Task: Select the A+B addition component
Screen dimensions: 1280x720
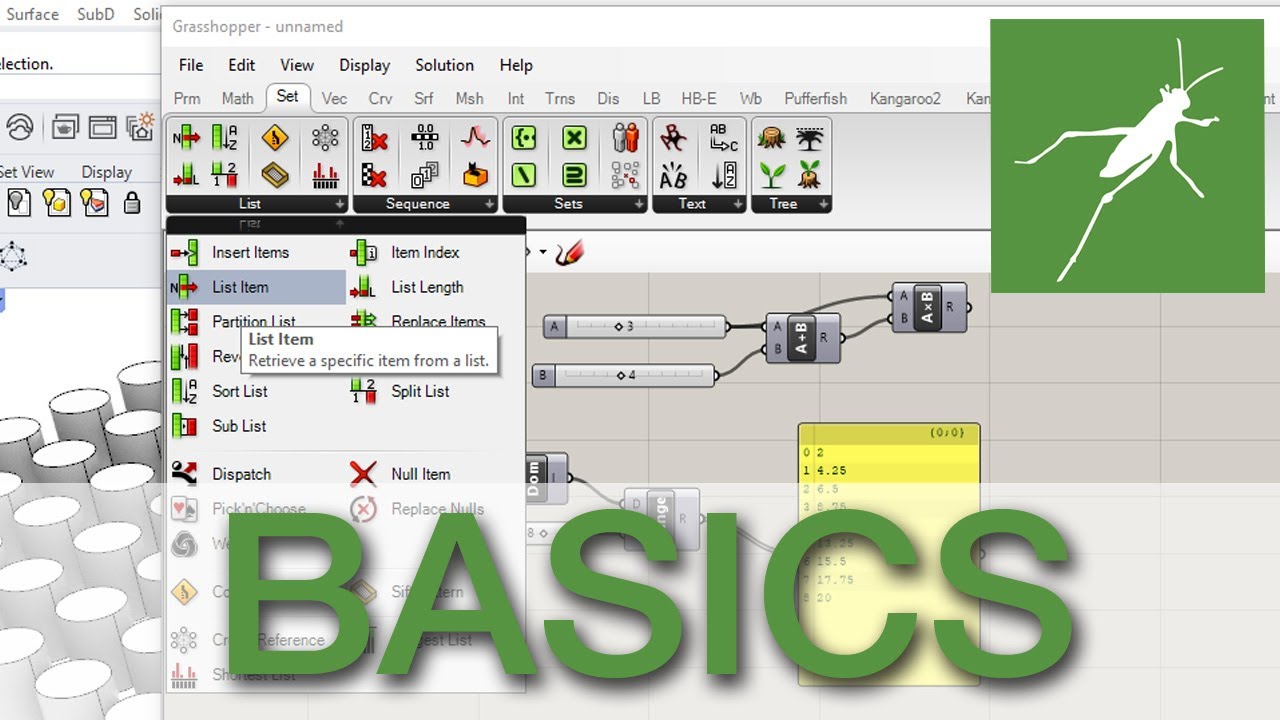Action: tap(803, 338)
